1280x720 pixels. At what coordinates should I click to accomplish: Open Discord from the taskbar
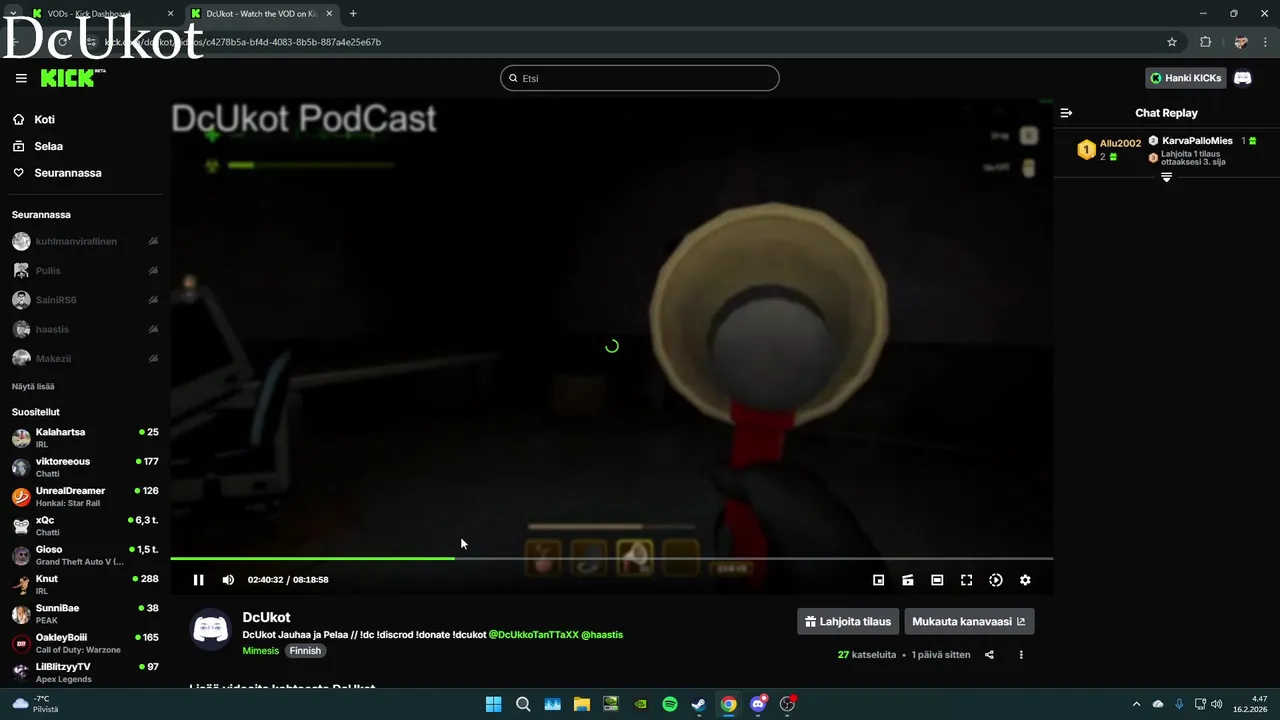(758, 704)
